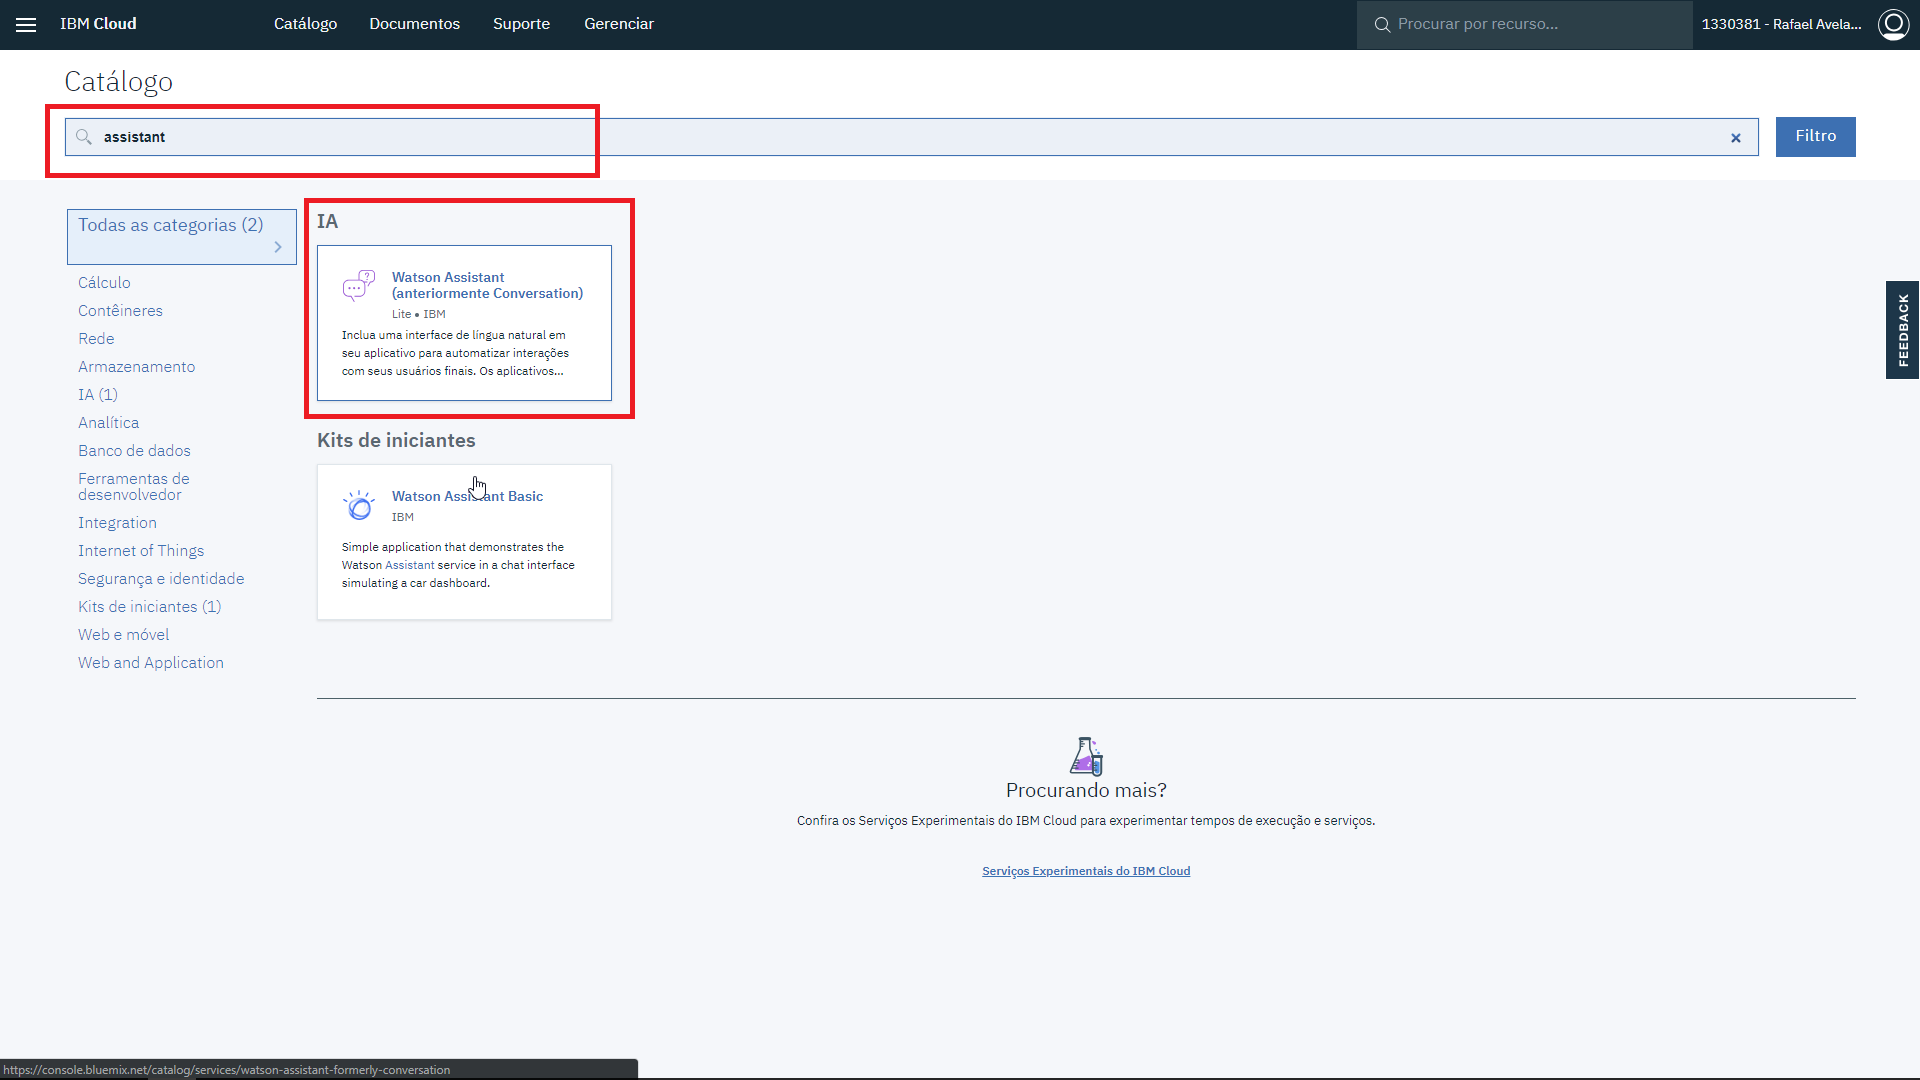Open the Documentos menu item
This screenshot has height=1080, width=1920.
coord(414,24)
